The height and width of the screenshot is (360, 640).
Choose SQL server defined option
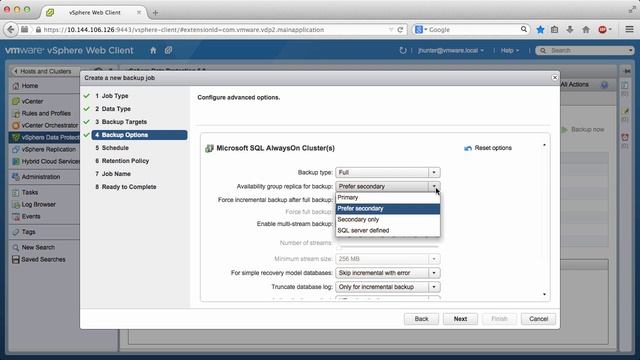388,231
